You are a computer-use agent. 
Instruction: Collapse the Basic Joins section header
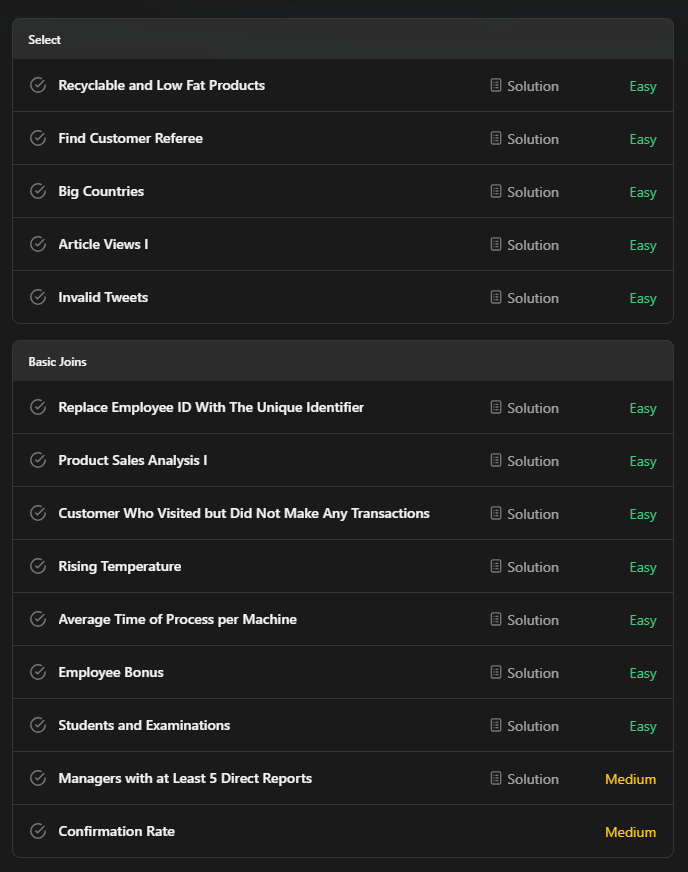[x=343, y=361]
